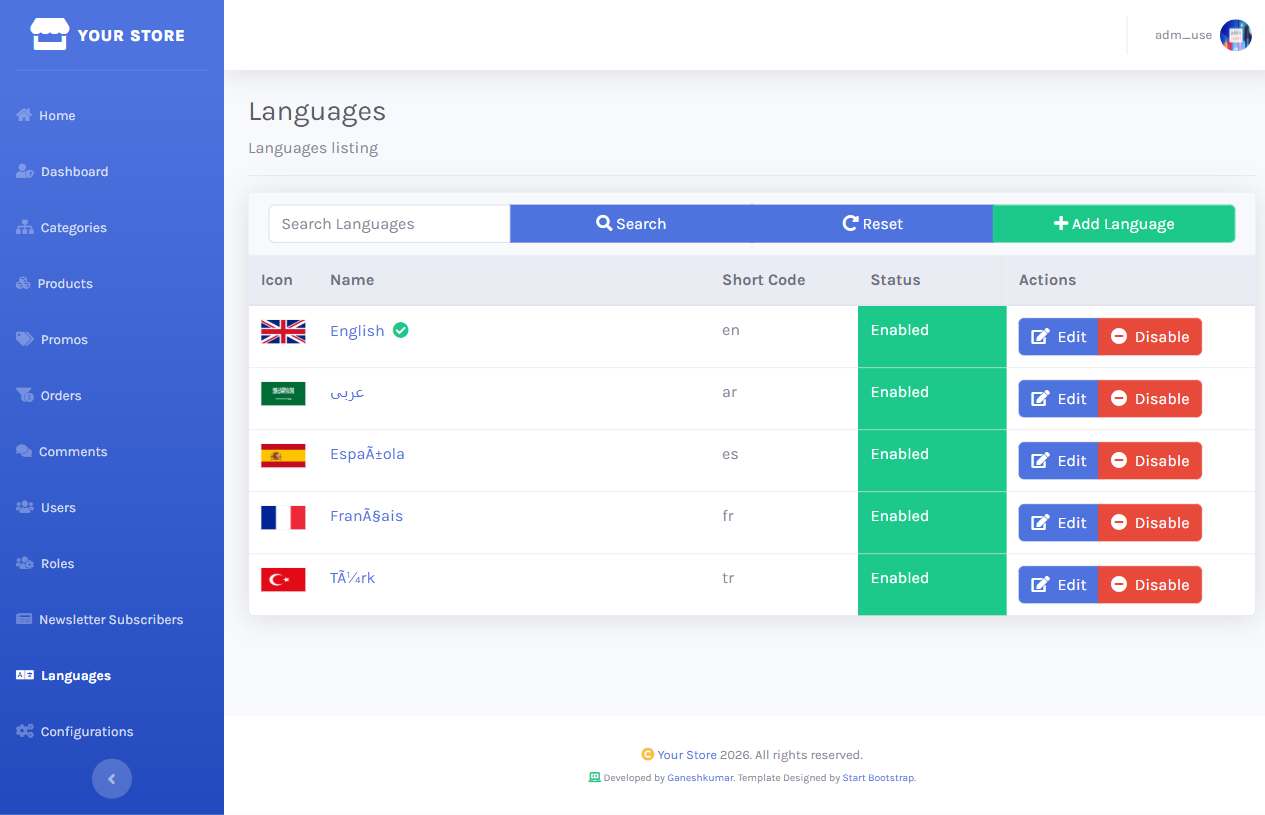Click the Your Store footer link
Screen dimensions: 1265x815
(x=687, y=755)
